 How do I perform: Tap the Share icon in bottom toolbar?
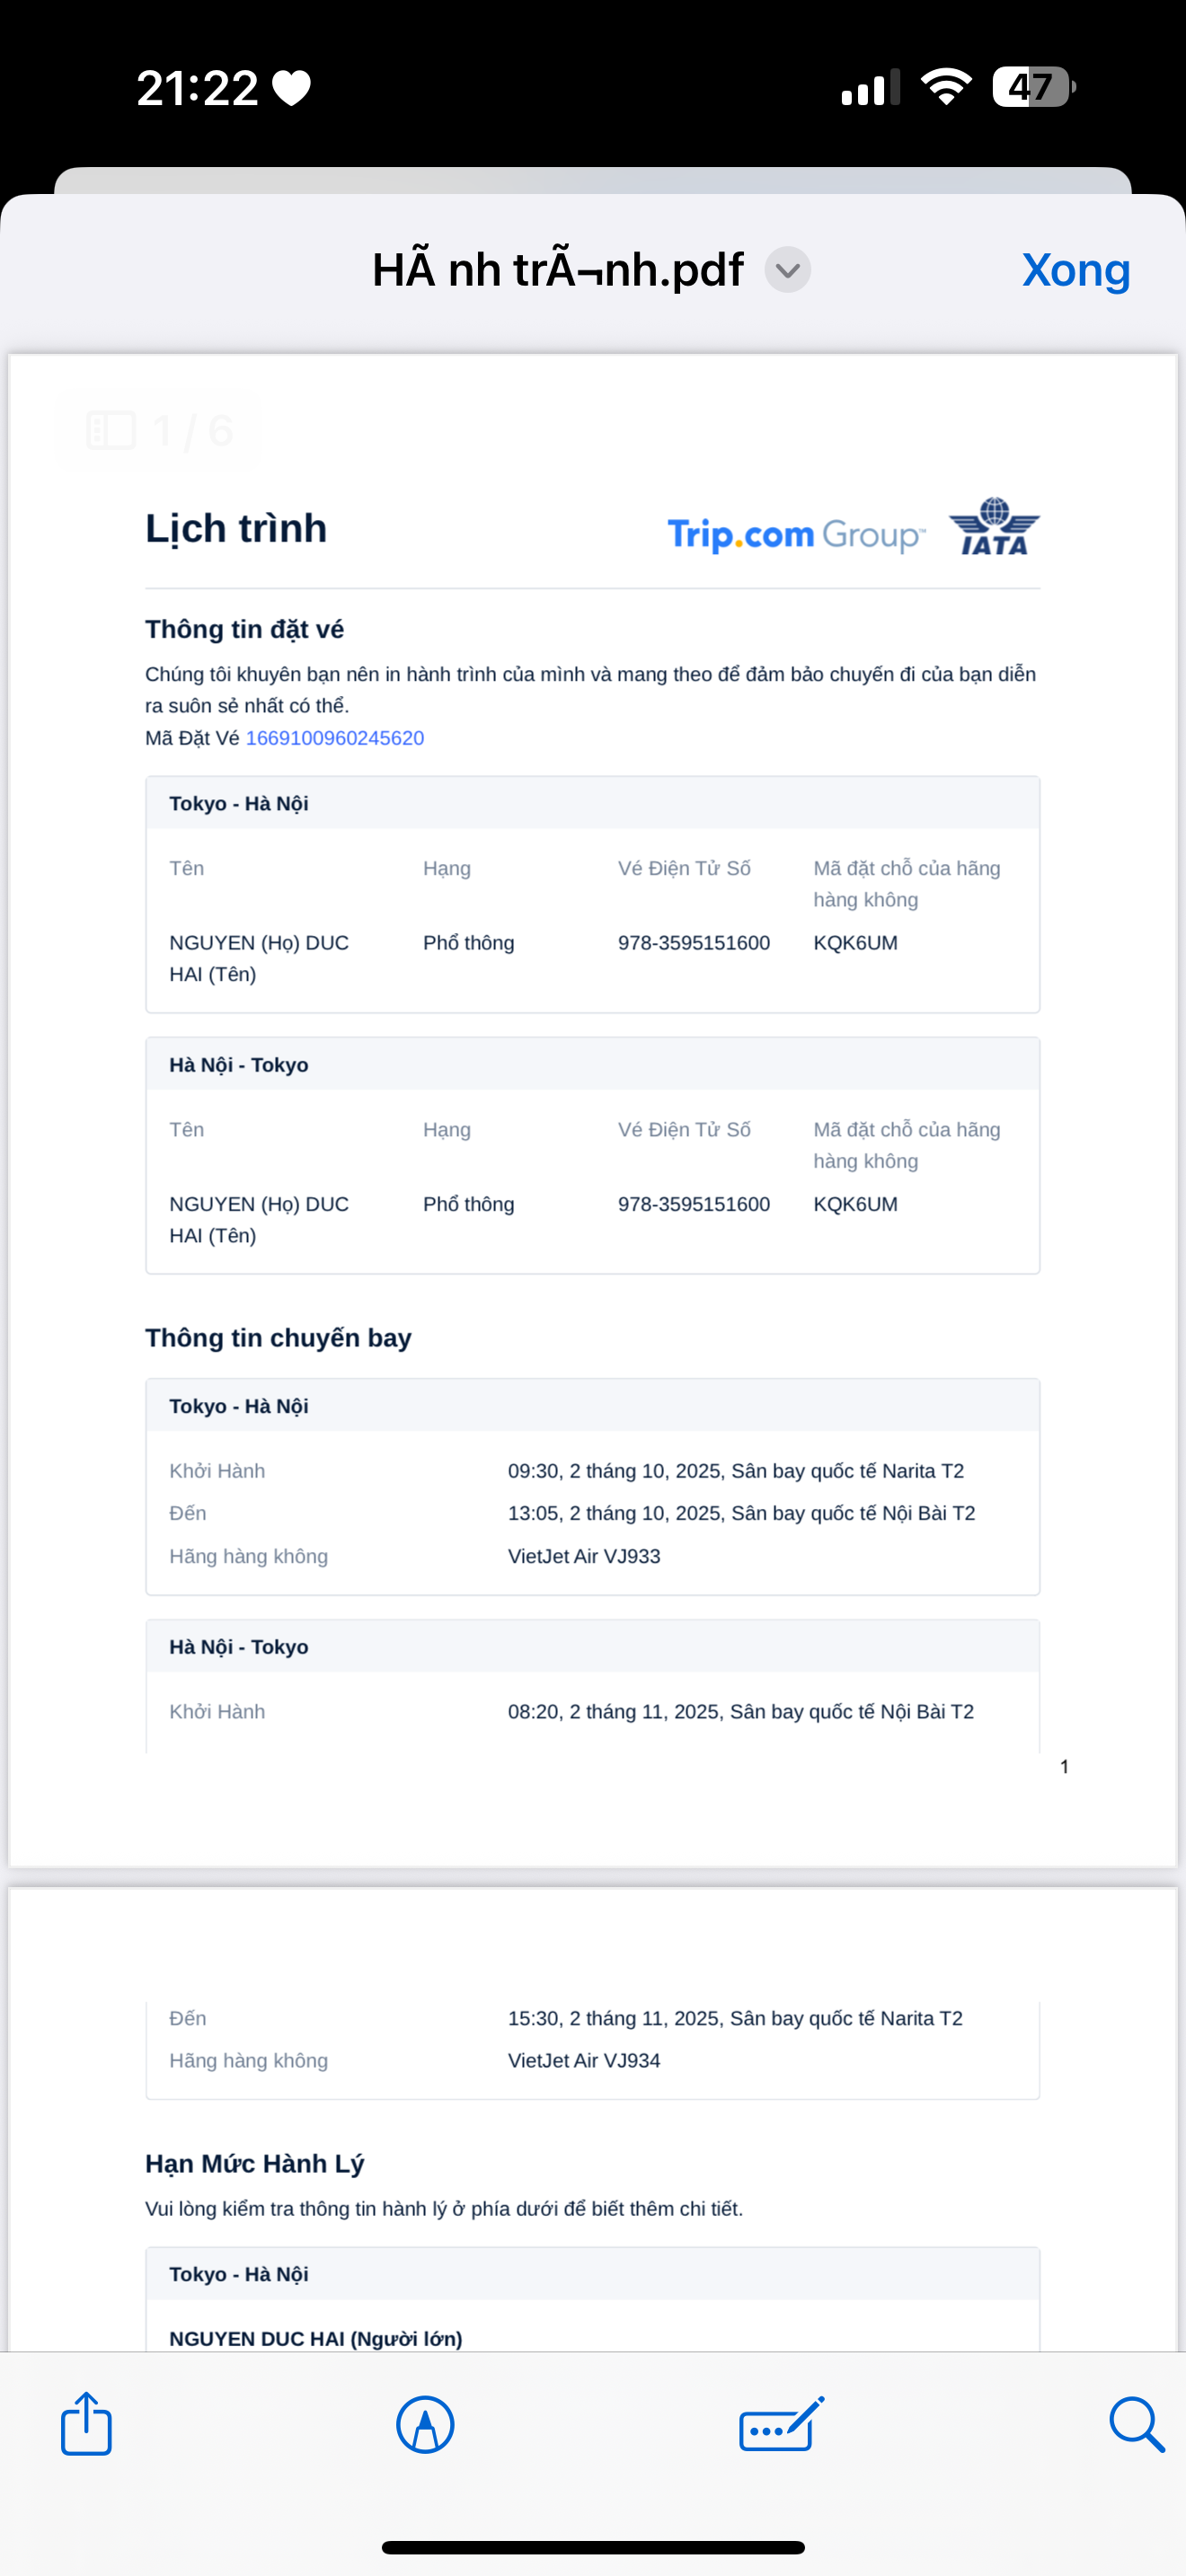pyautogui.click(x=86, y=2424)
